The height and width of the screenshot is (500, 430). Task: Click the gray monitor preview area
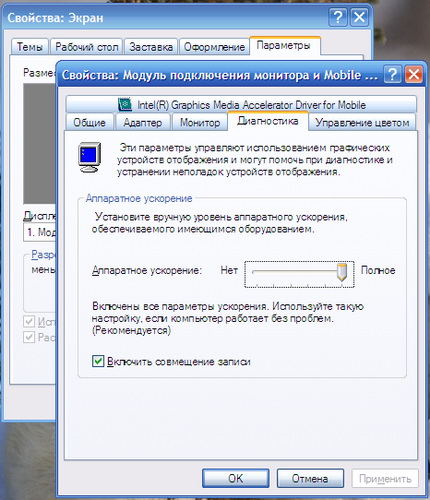(40, 143)
